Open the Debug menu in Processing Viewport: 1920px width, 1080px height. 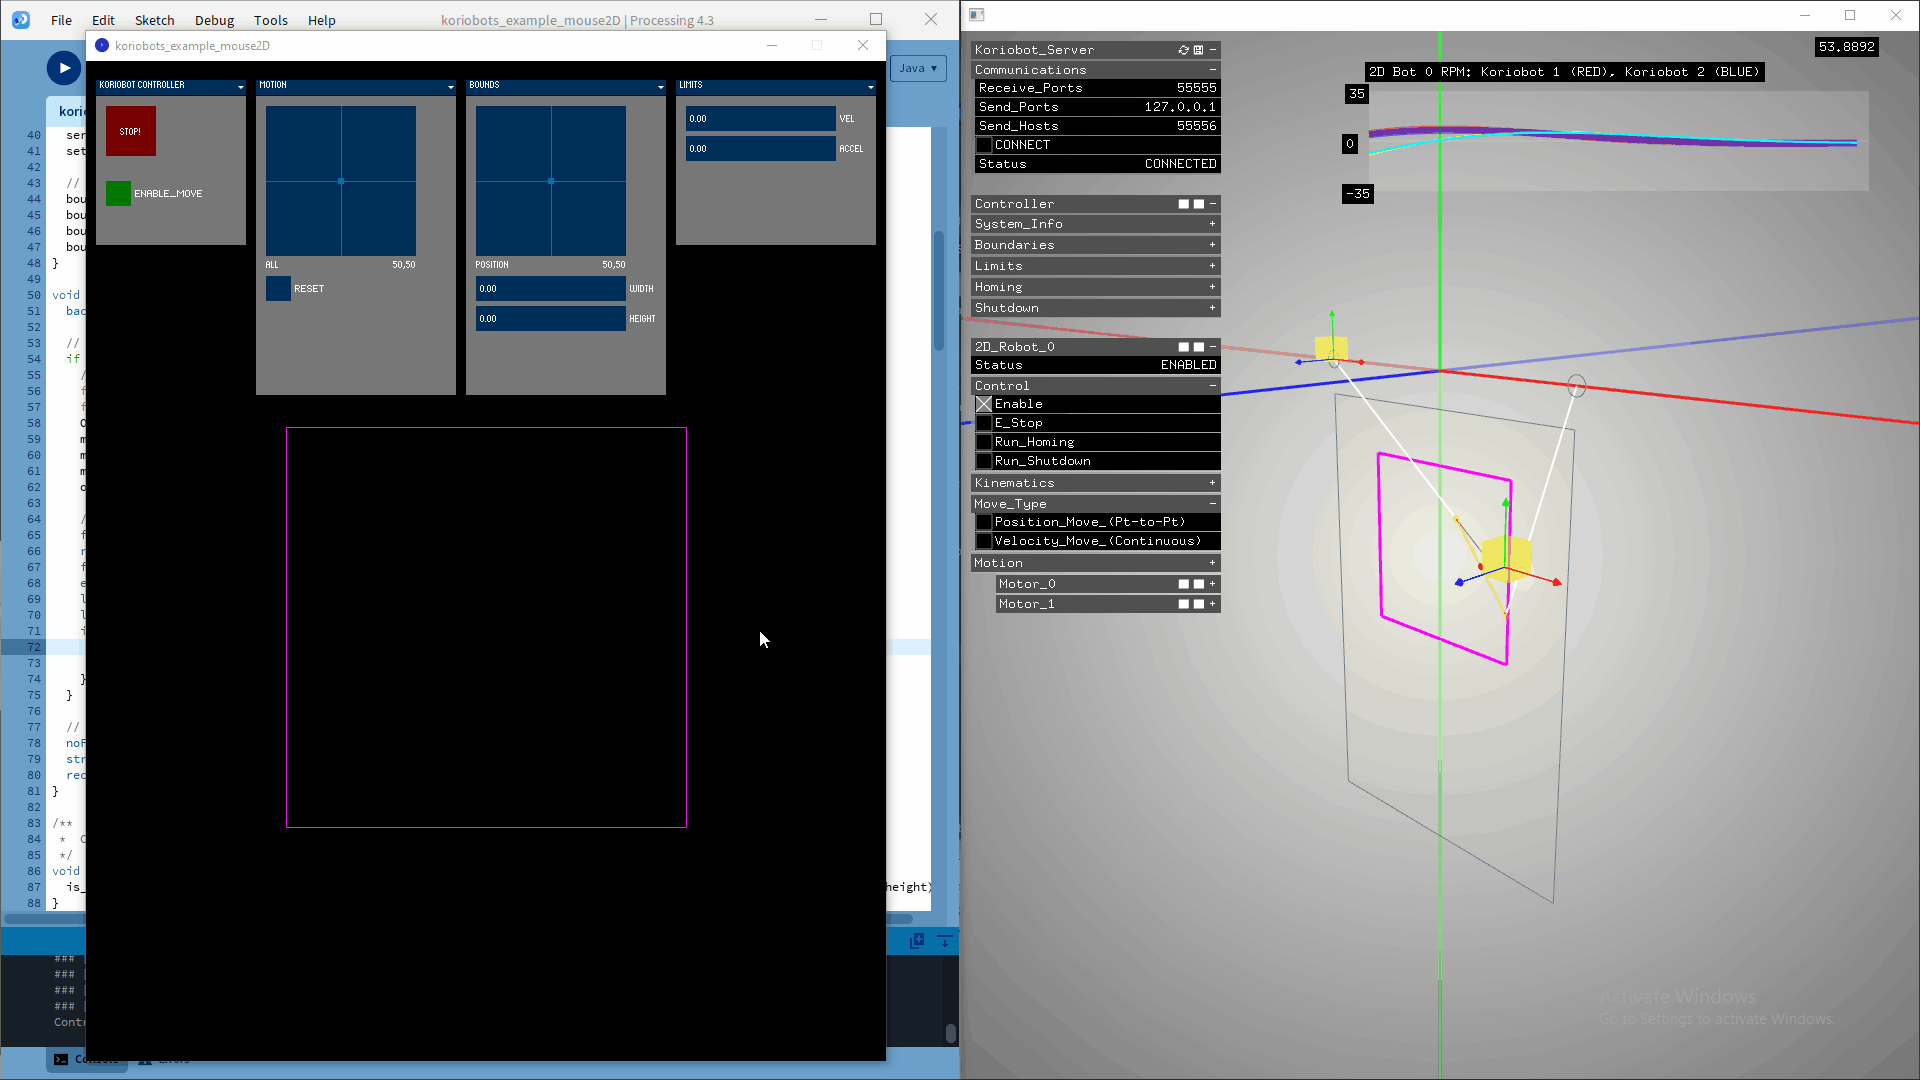tap(214, 20)
